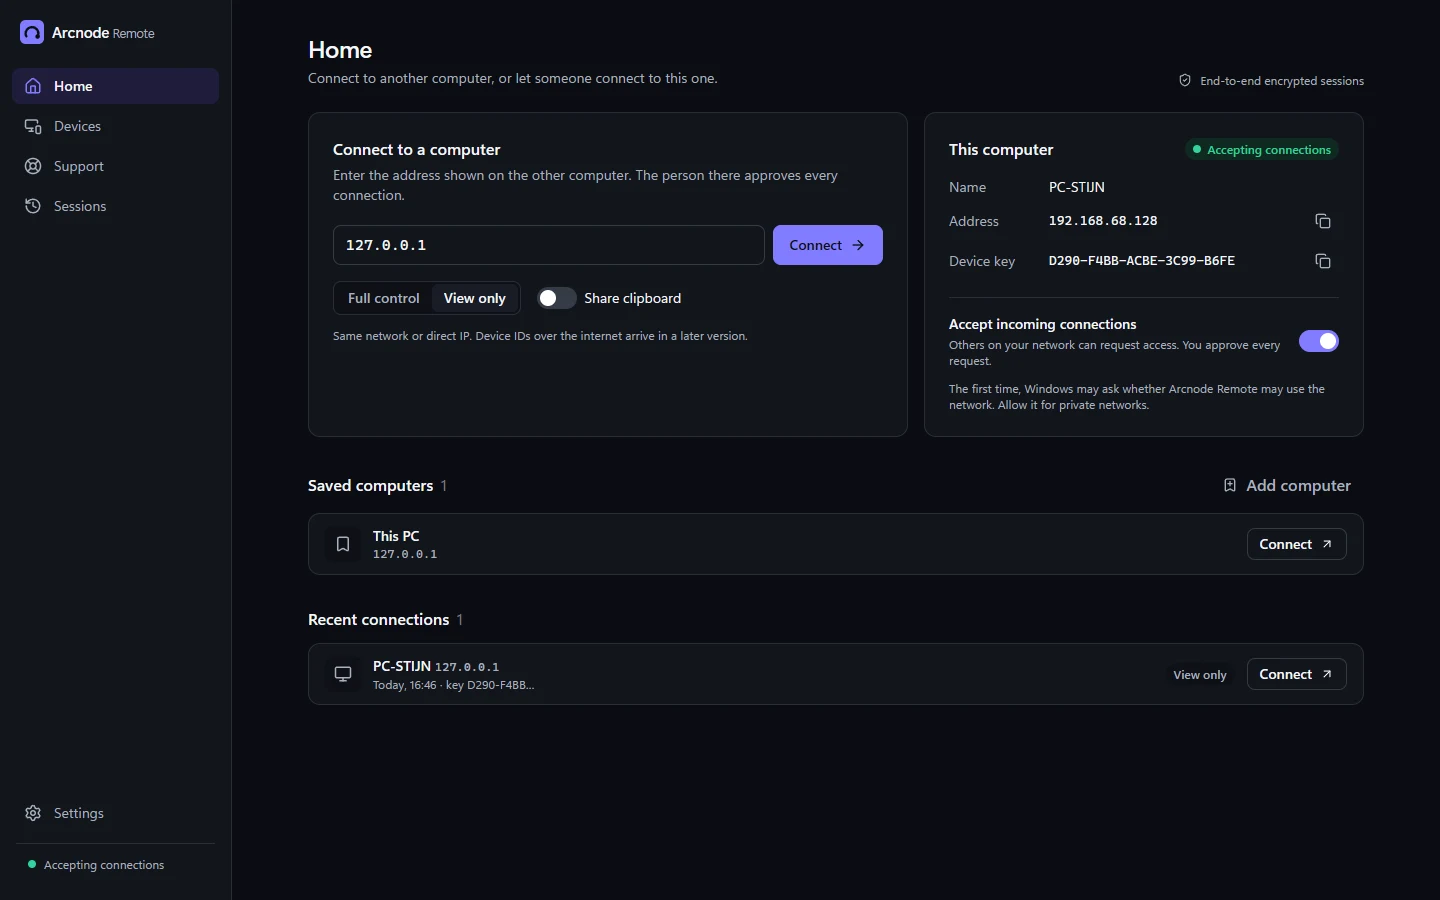
Task: Click the 192.168.68.128 address value
Action: pos(1103,221)
